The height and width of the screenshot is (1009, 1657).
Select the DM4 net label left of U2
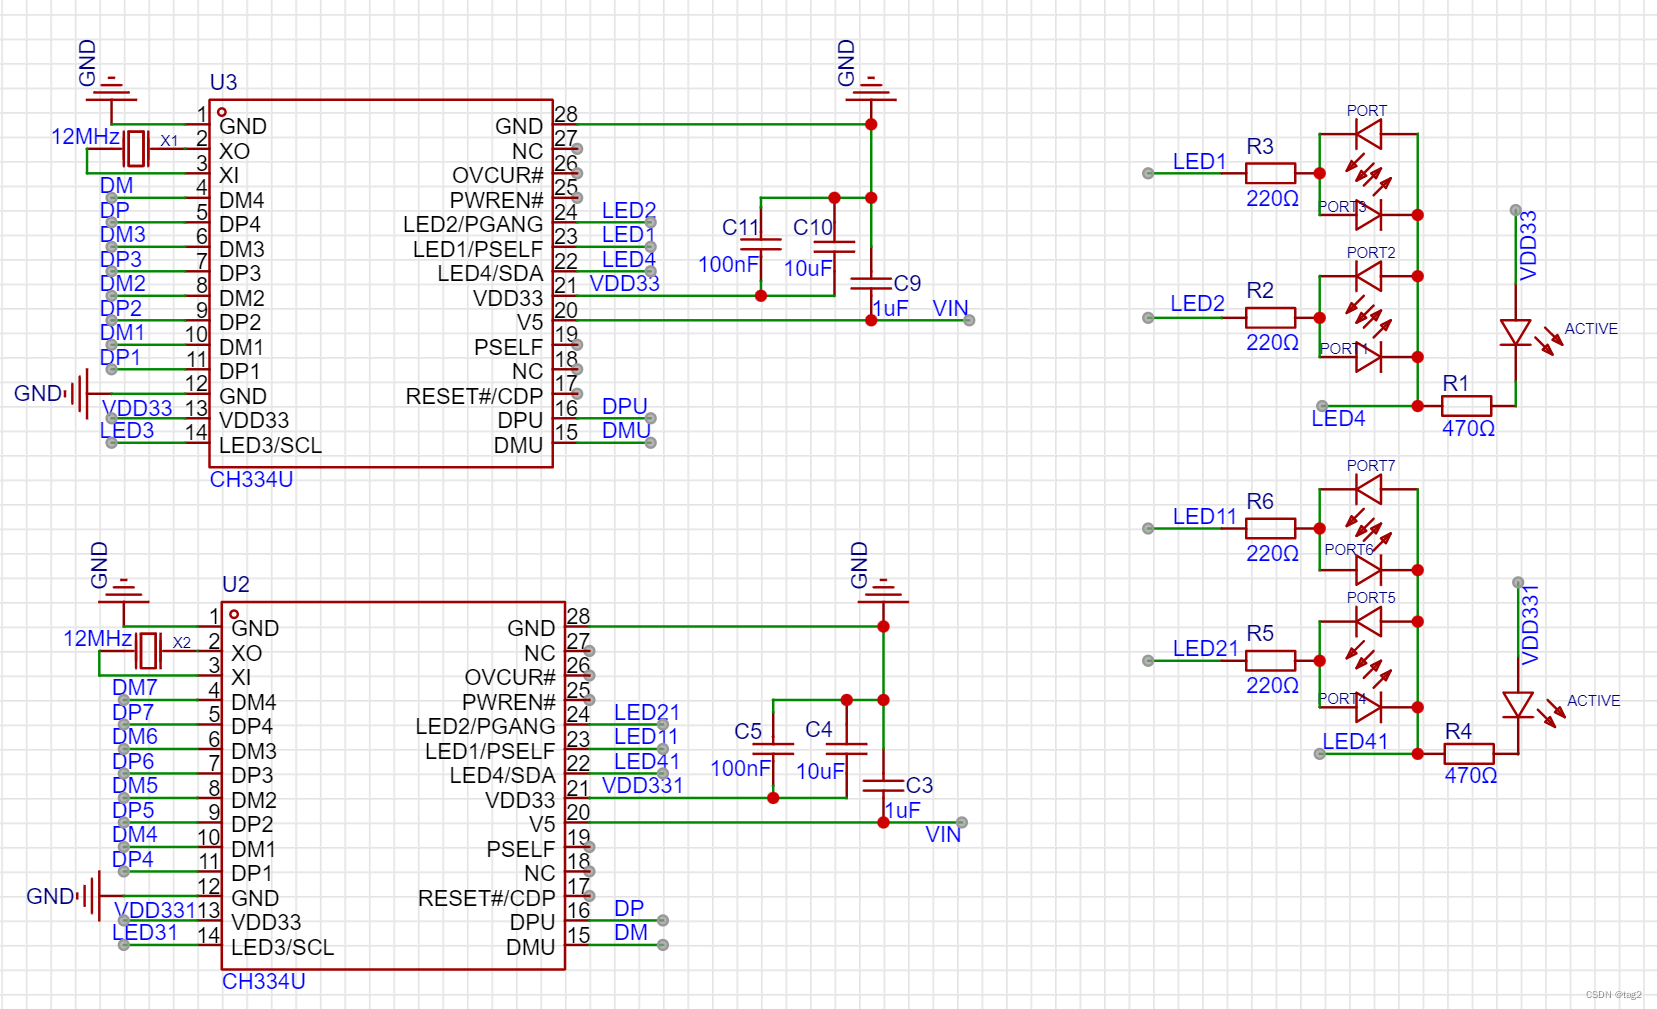135,834
